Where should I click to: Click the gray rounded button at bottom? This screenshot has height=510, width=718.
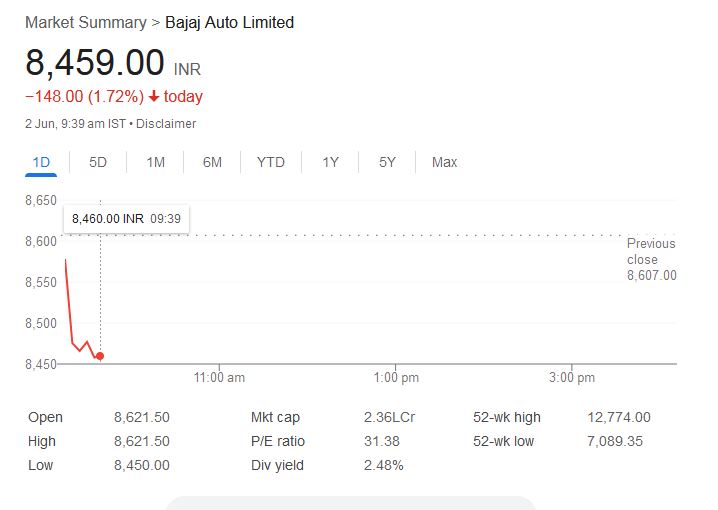[350, 503]
